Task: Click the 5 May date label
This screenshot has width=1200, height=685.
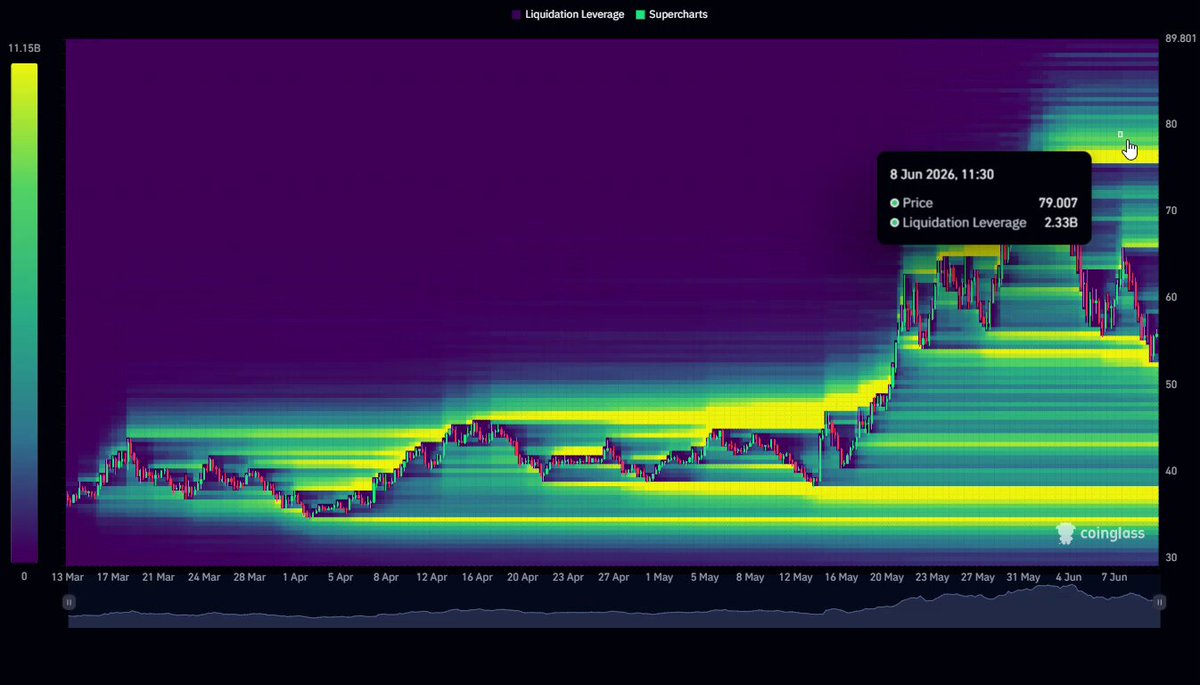Action: point(704,577)
